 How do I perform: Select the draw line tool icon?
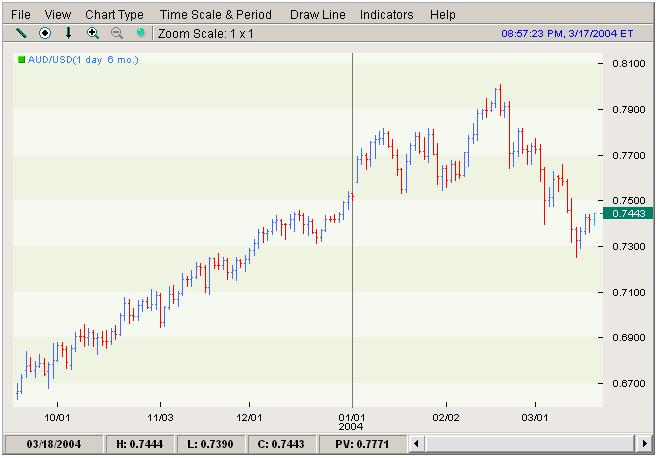click(x=20, y=32)
